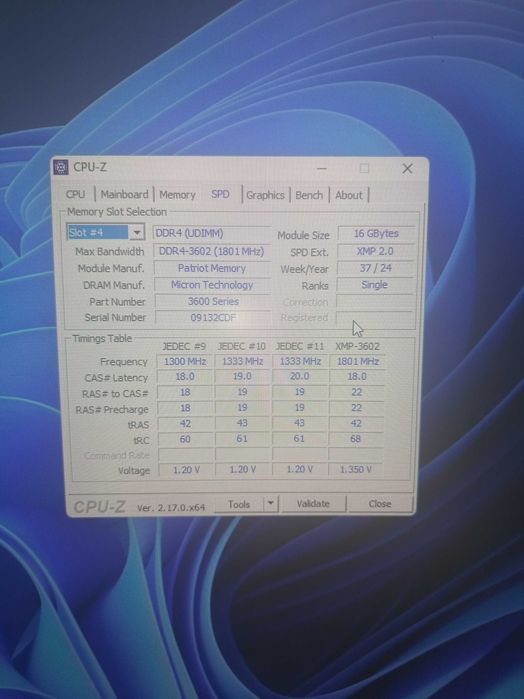Click the Close button at bottom
The image size is (524, 699).
[380, 504]
